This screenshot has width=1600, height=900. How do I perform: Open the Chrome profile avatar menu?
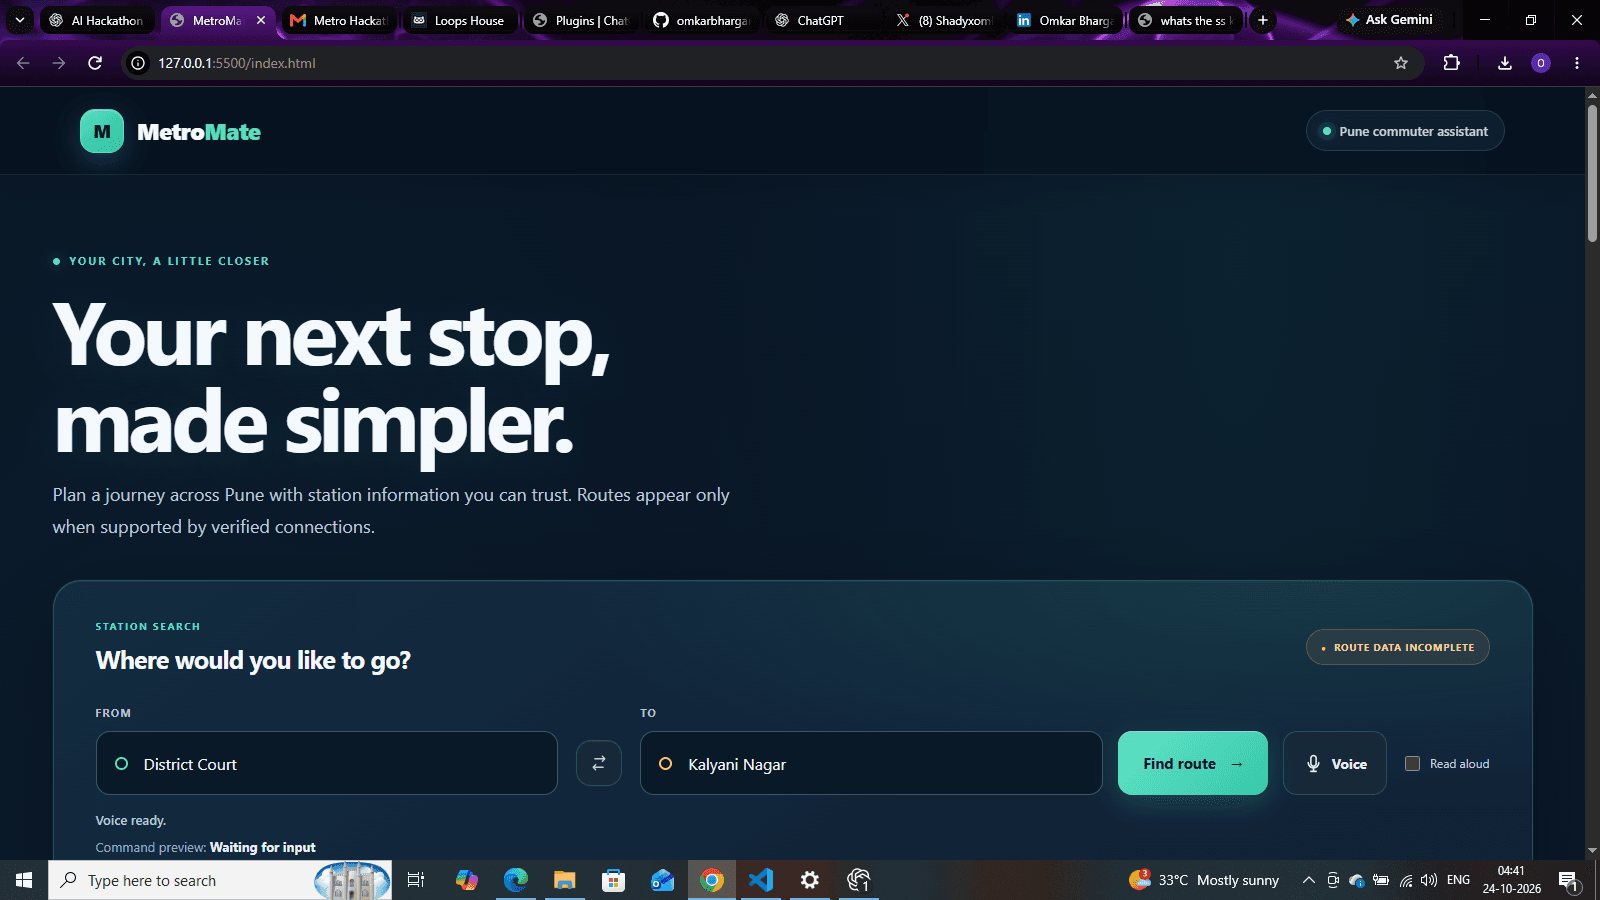coord(1541,63)
